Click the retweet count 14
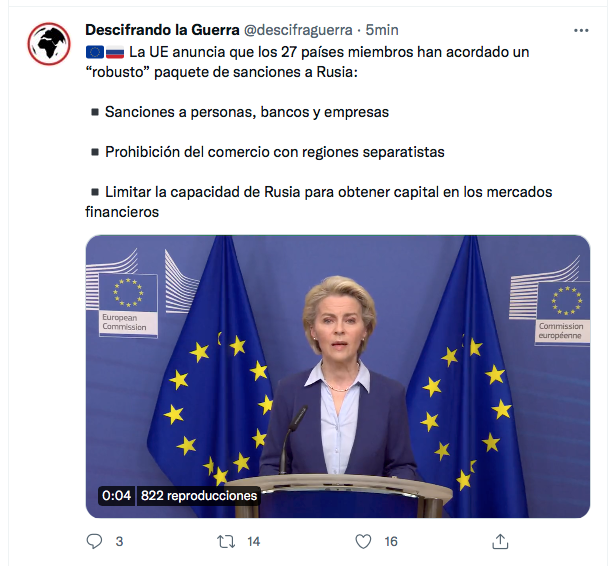Viewport: 615px width, 566px height. [253, 542]
